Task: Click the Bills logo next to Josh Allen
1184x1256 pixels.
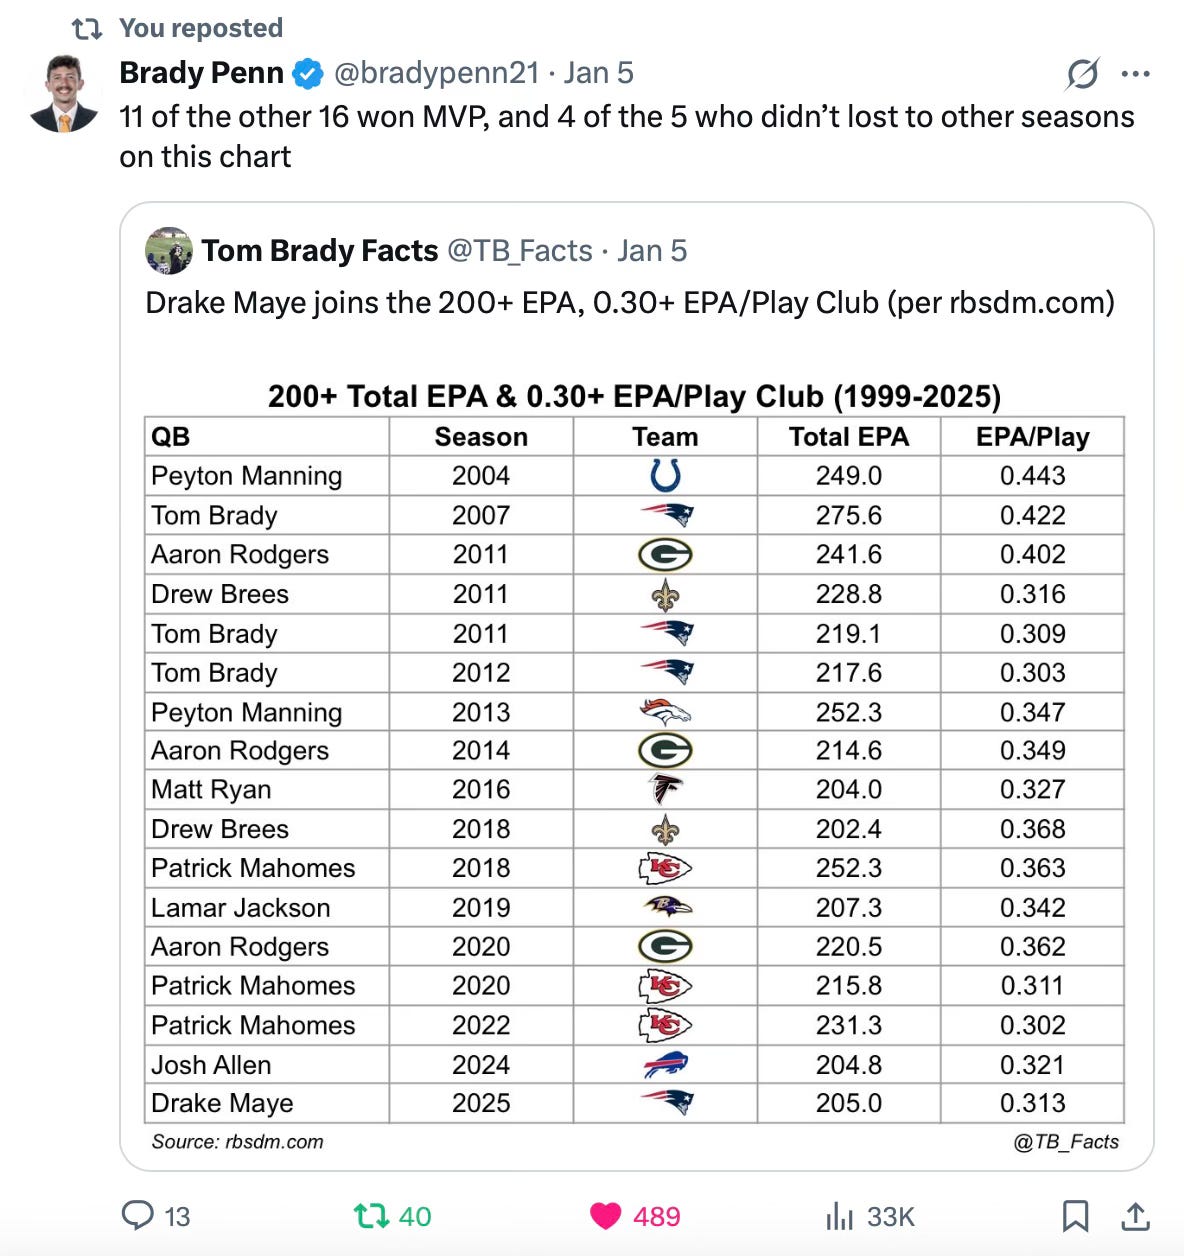Action: click(664, 1064)
